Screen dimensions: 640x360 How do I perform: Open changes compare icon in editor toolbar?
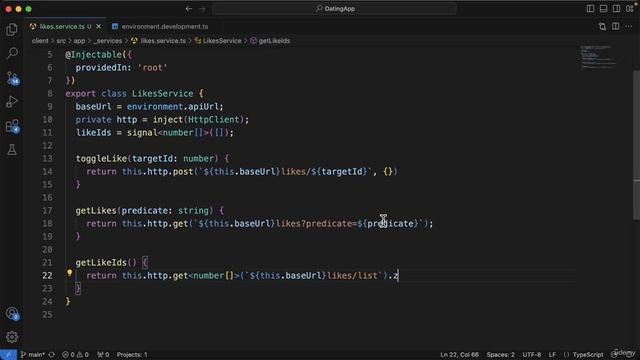(x=602, y=27)
